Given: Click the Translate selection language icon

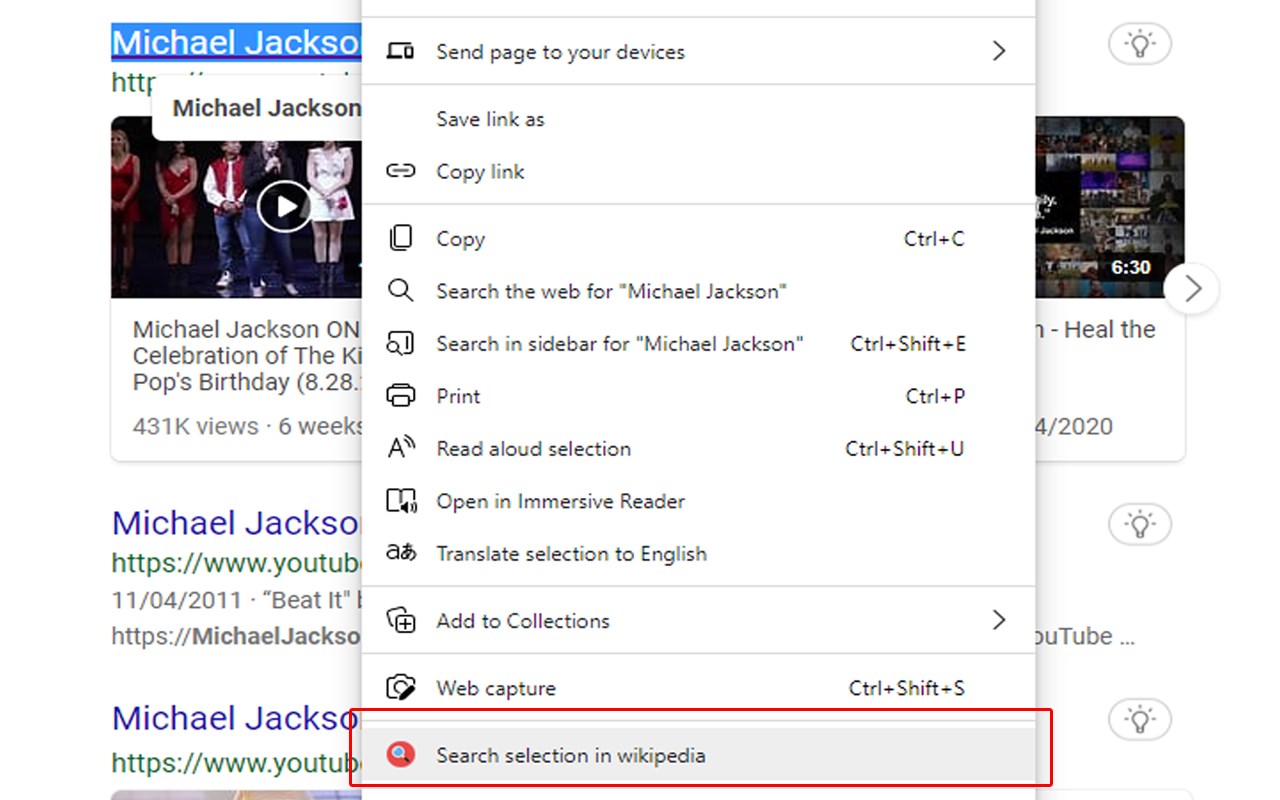Looking at the screenshot, I should point(400,553).
